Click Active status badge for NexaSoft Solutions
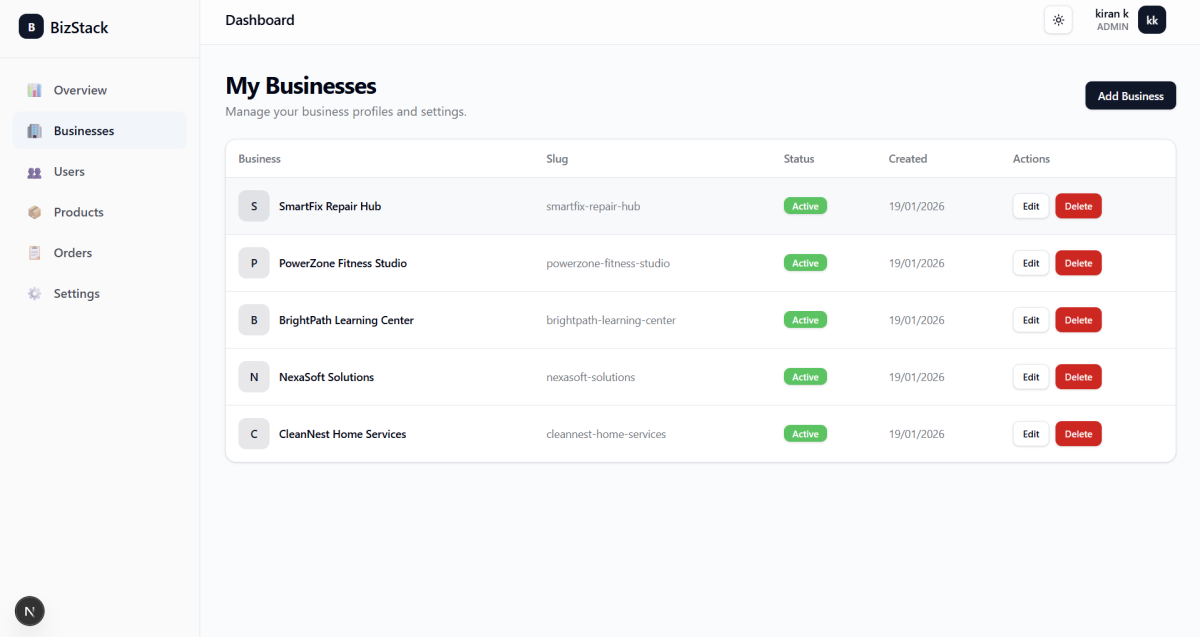 [805, 377]
